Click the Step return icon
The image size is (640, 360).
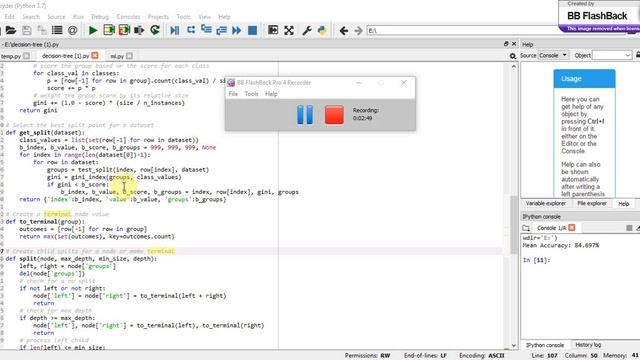[x=222, y=30]
